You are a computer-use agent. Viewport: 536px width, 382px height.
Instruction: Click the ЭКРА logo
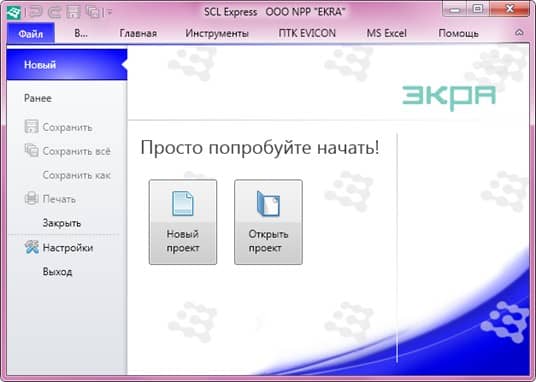click(449, 97)
